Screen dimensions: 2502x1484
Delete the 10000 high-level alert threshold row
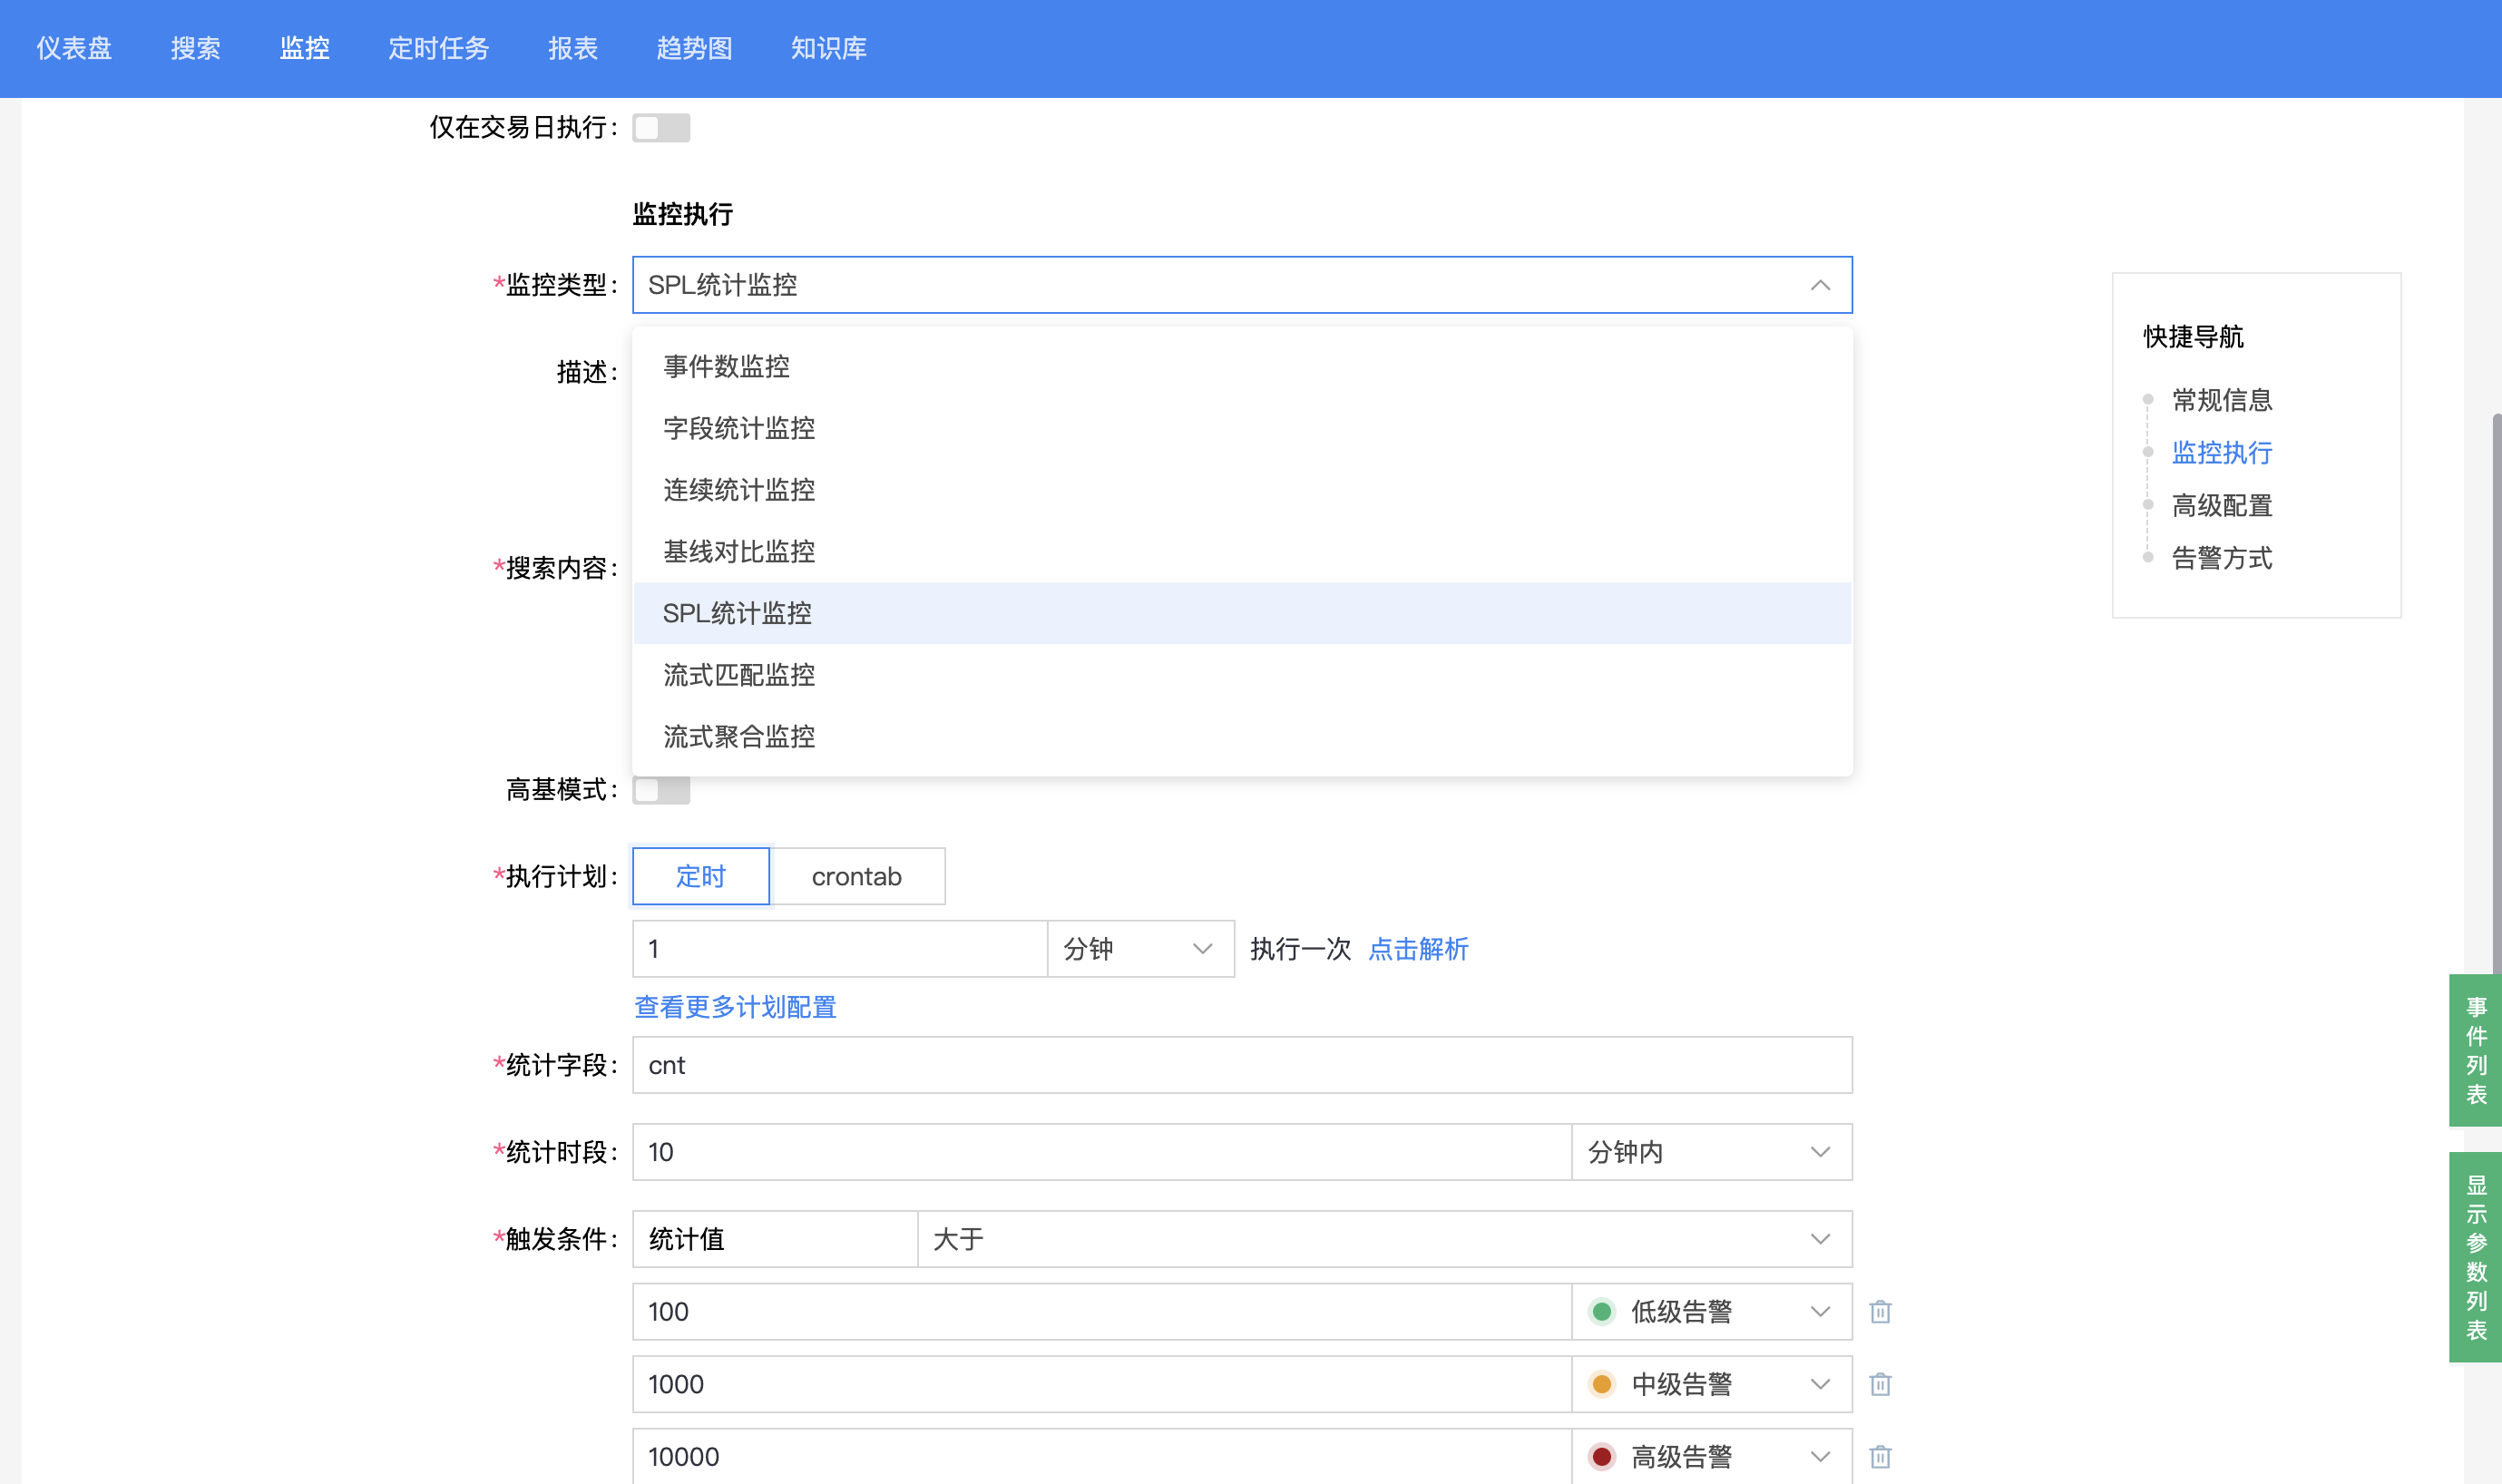[x=1880, y=1456]
